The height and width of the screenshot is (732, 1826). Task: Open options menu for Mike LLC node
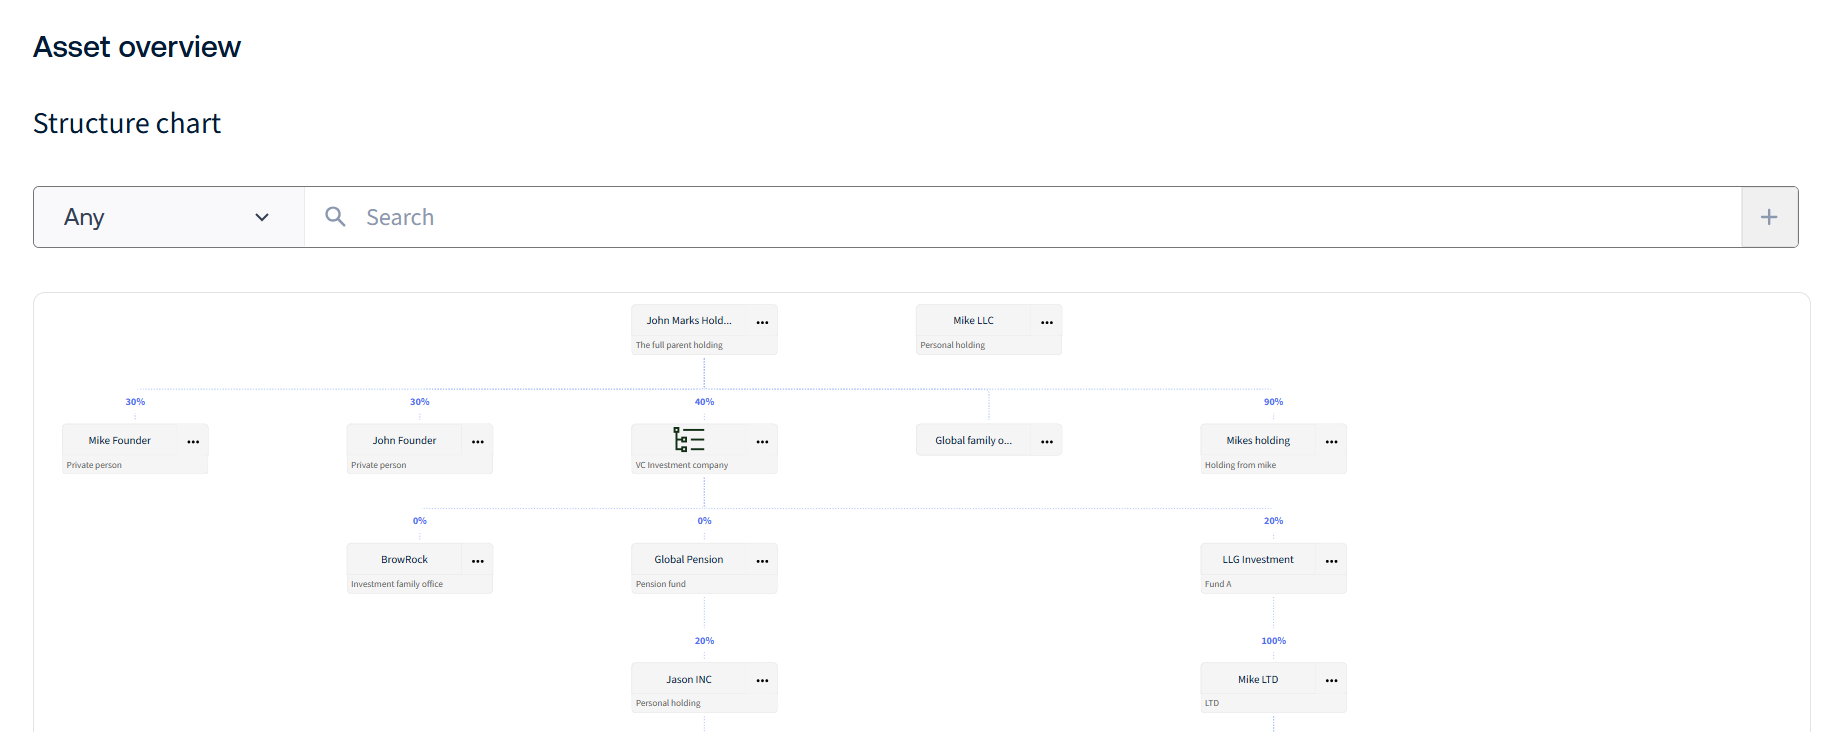1047,322
